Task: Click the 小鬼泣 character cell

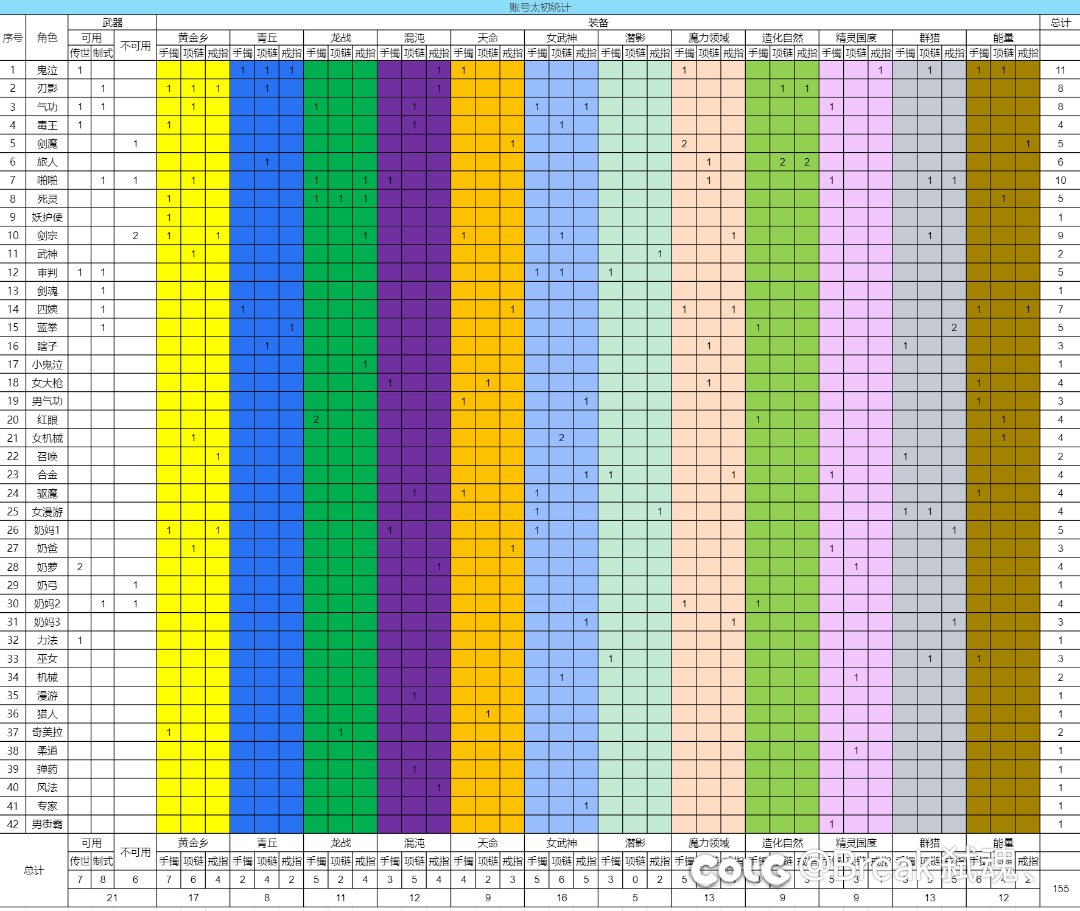Action: point(47,364)
